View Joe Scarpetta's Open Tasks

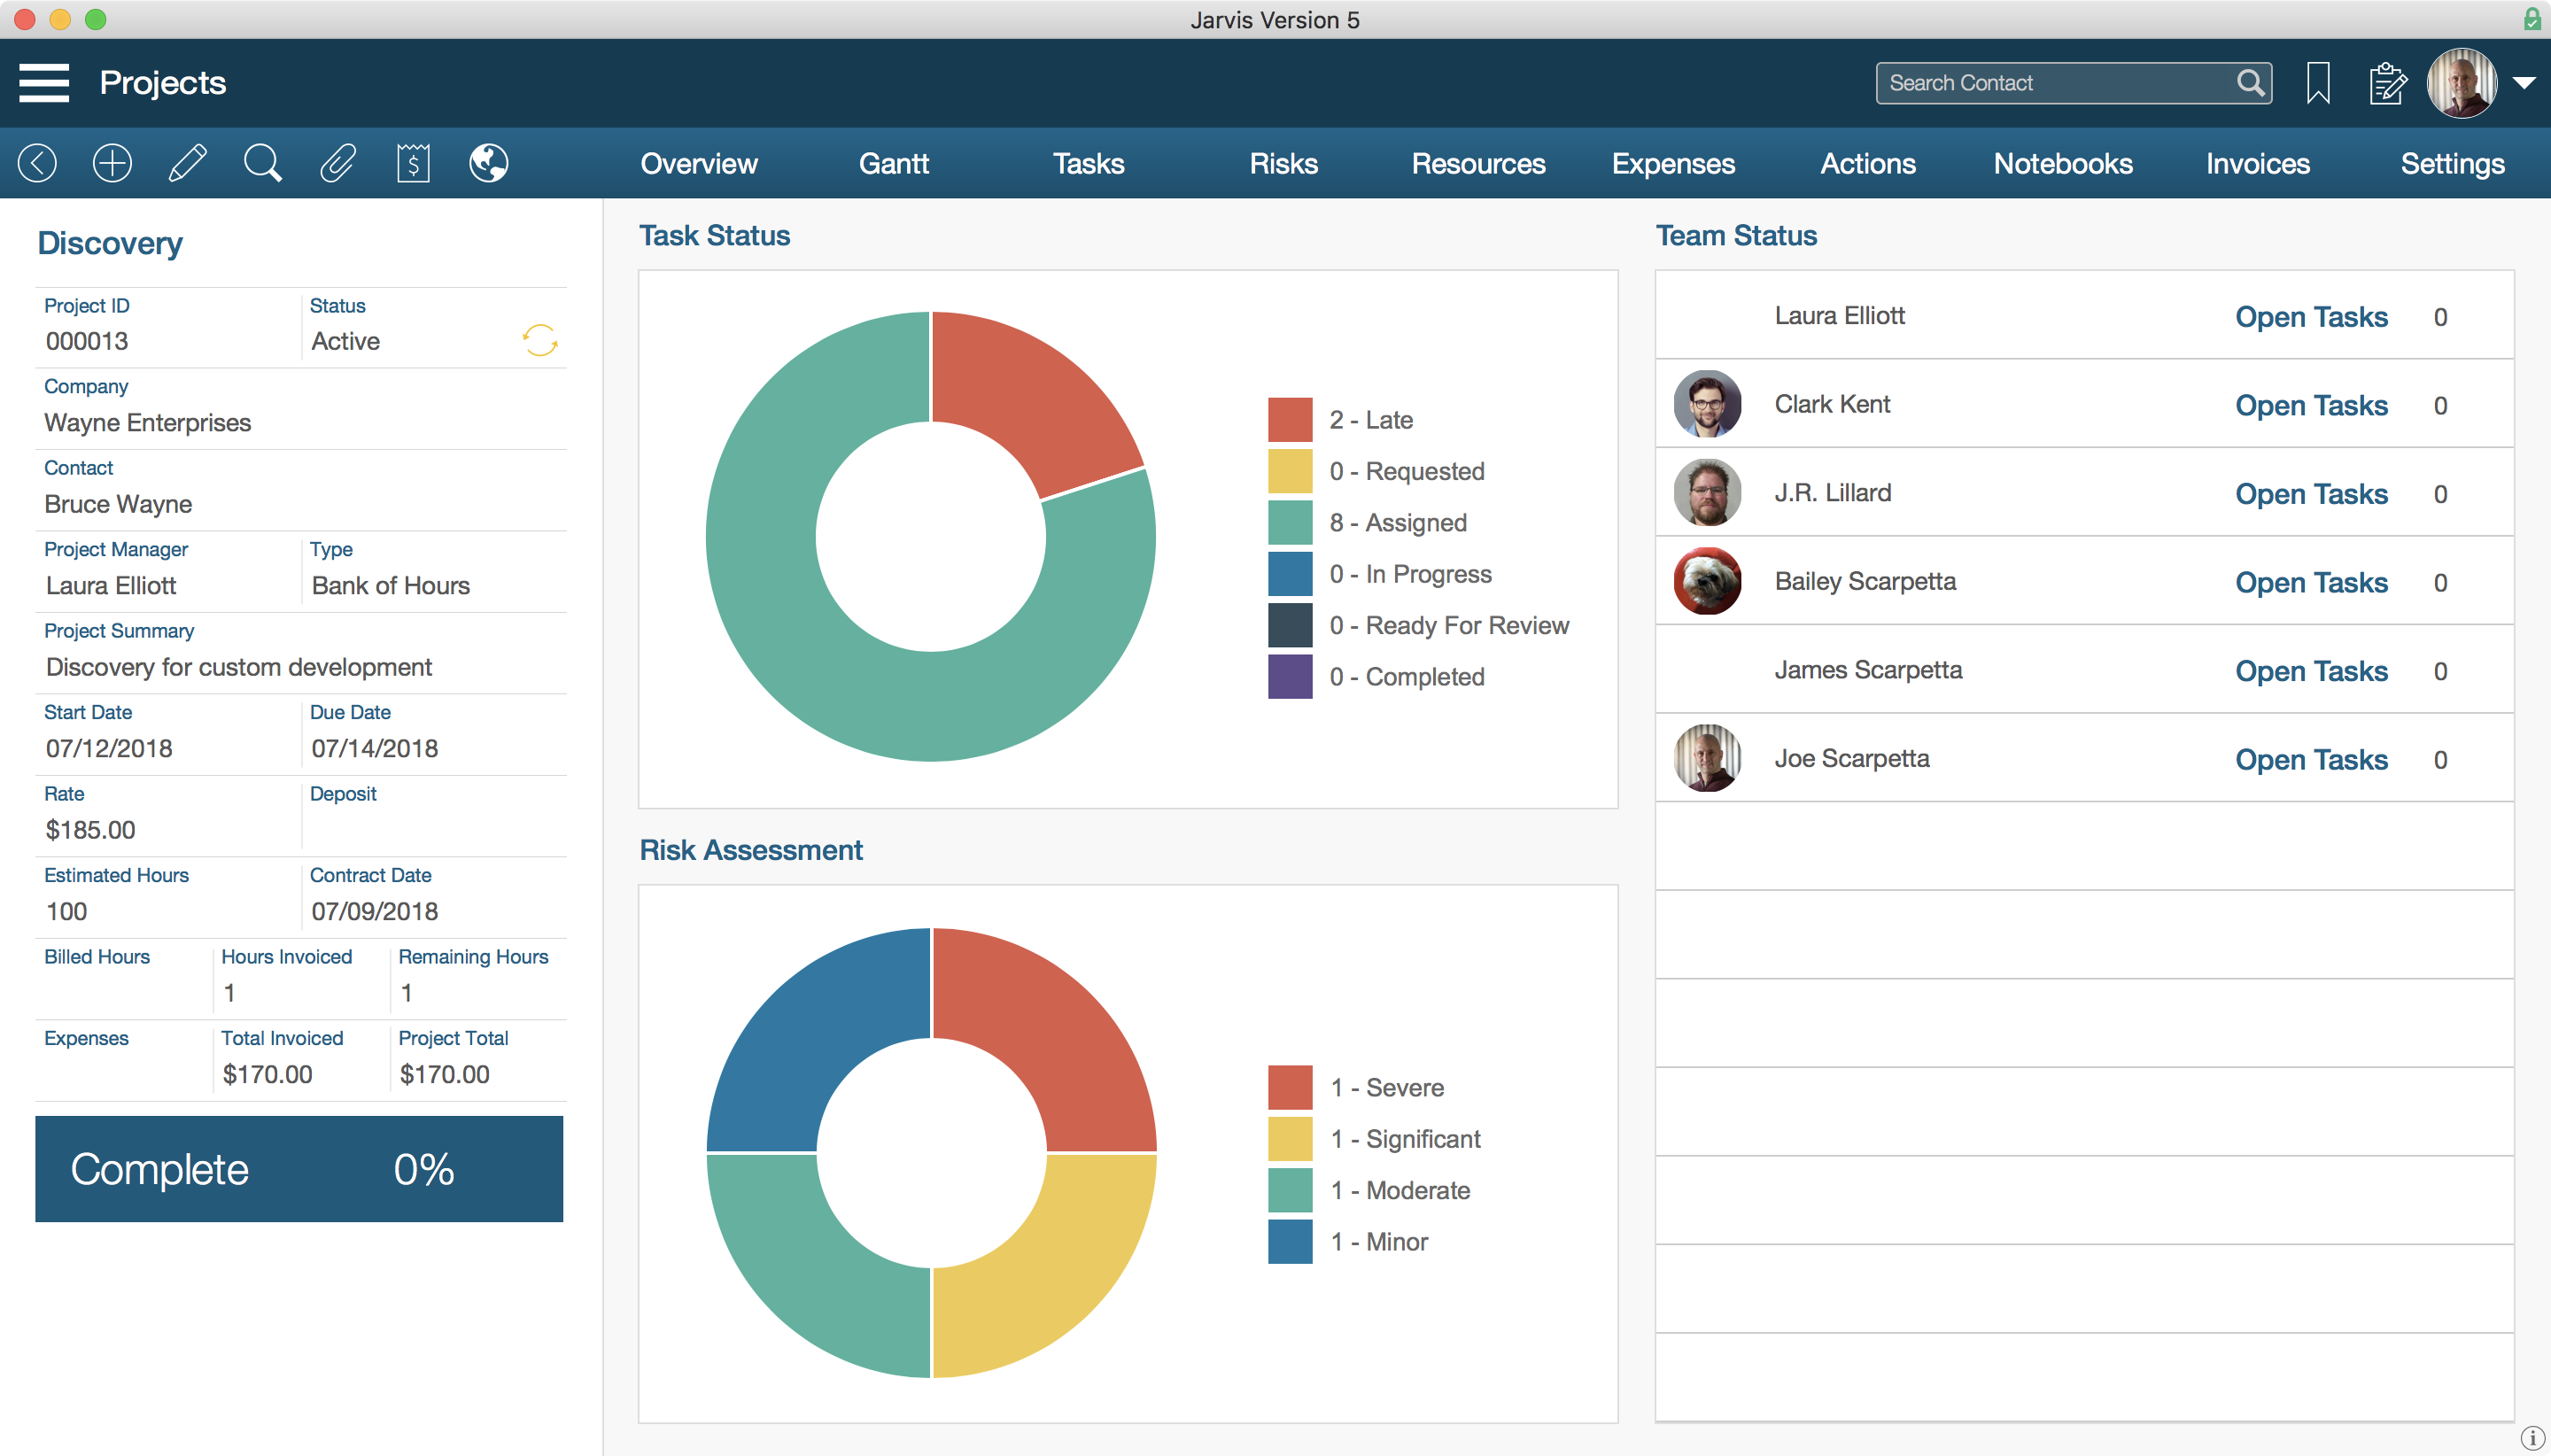tap(2311, 759)
